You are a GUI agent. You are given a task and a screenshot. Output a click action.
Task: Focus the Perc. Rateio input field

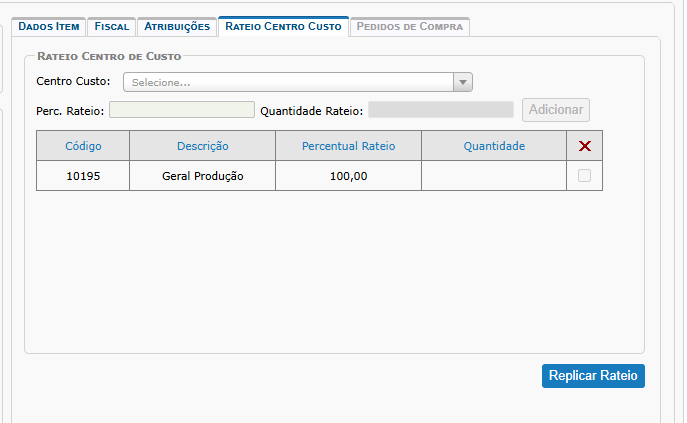pos(182,110)
